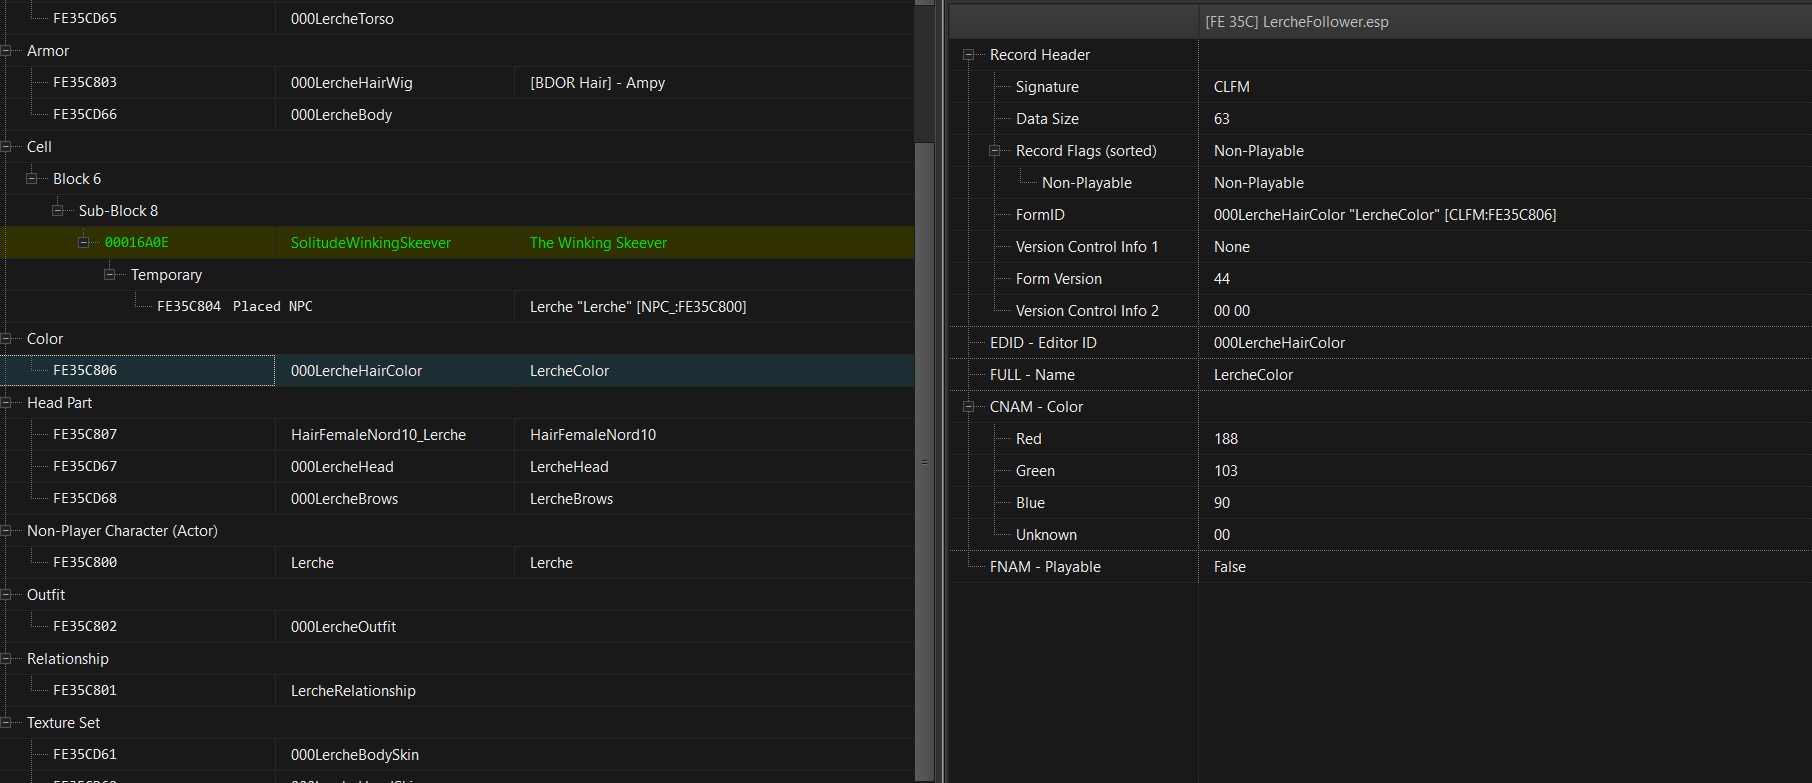Screen dimensions: 1812x783
Task: Click the FNAM - Playable value False
Action: point(1230,567)
